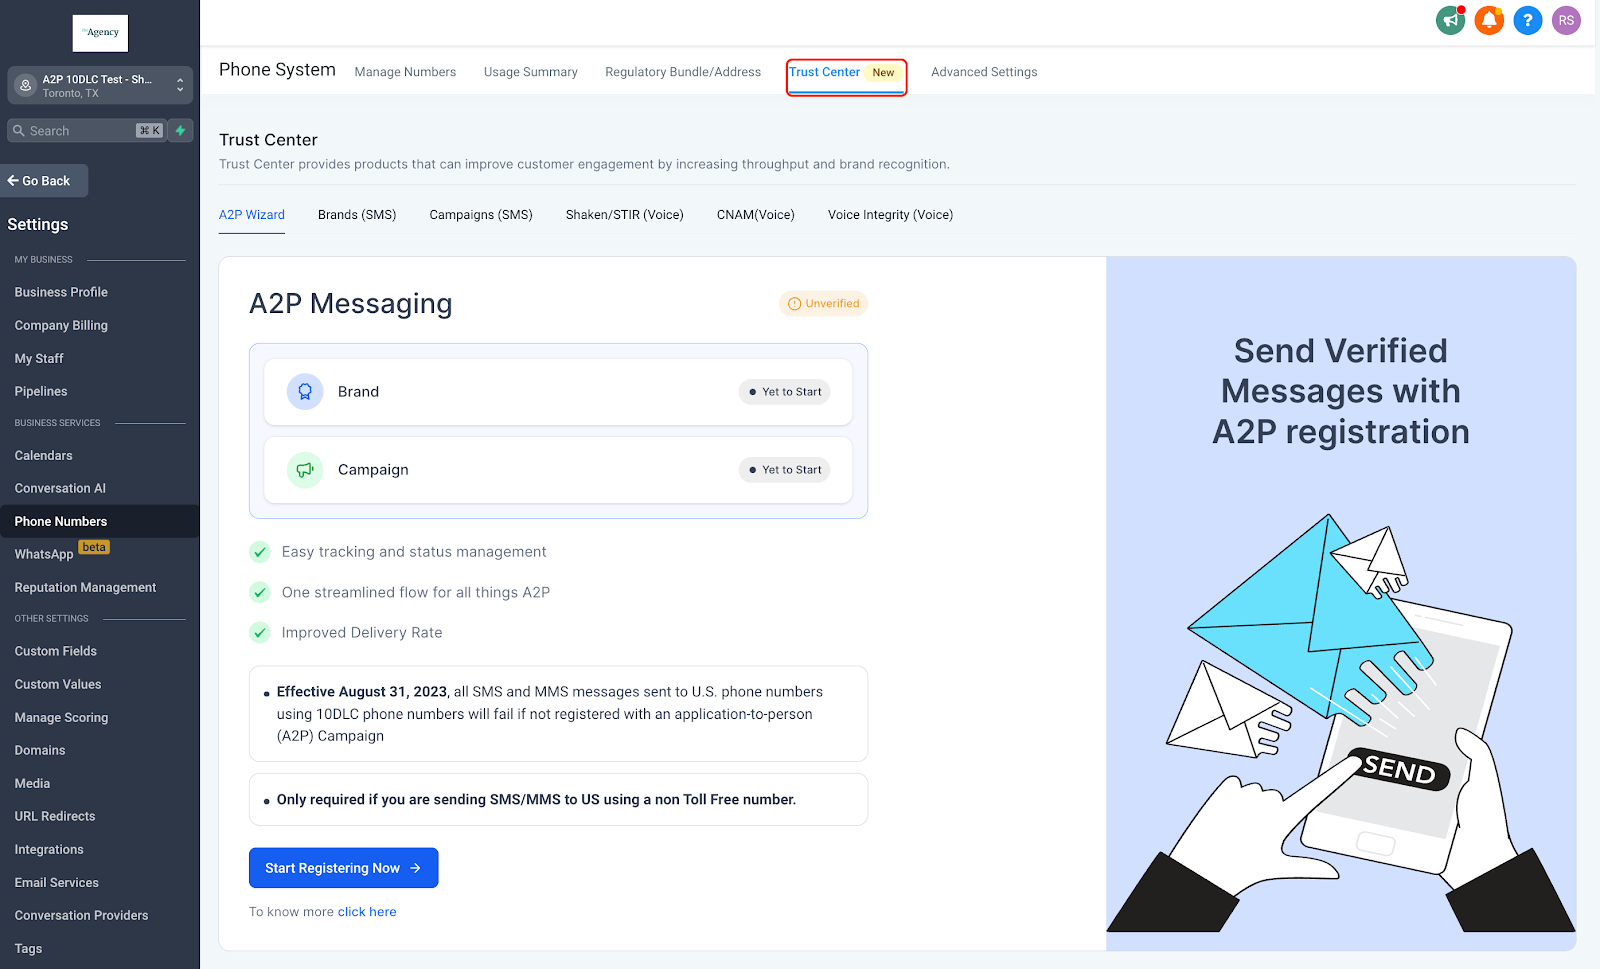Click the Agency logo
This screenshot has height=969, width=1600.
[x=100, y=33]
